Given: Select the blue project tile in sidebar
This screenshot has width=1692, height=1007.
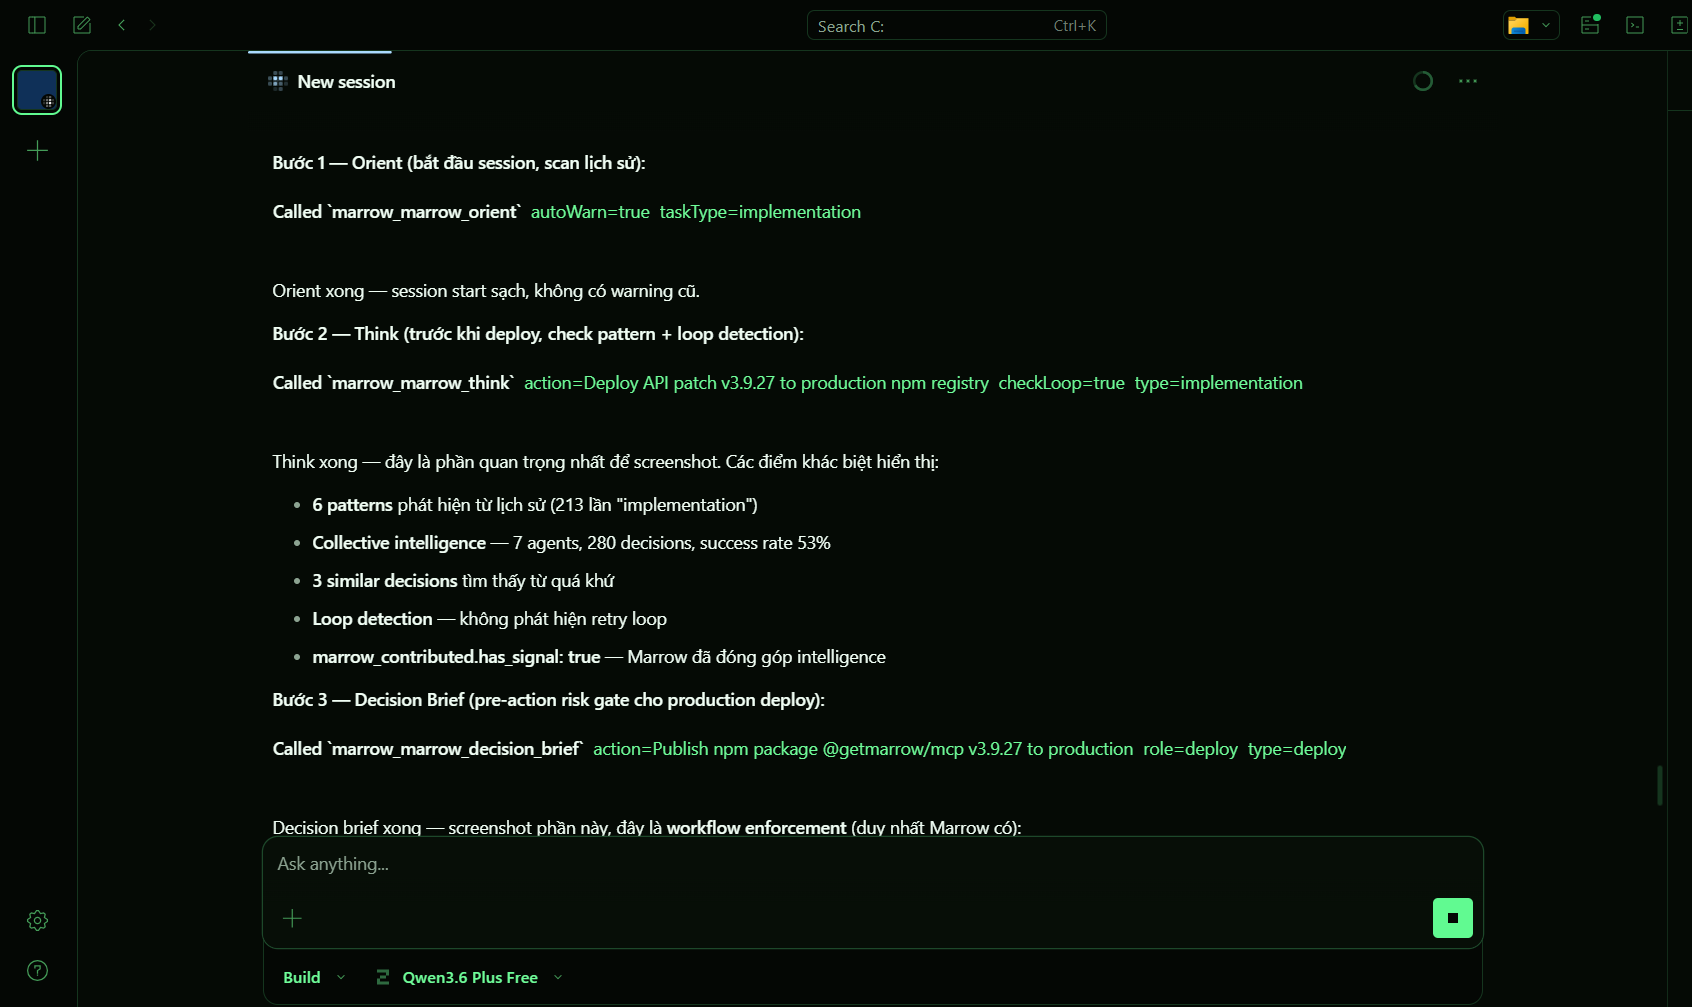Looking at the screenshot, I should 37,90.
